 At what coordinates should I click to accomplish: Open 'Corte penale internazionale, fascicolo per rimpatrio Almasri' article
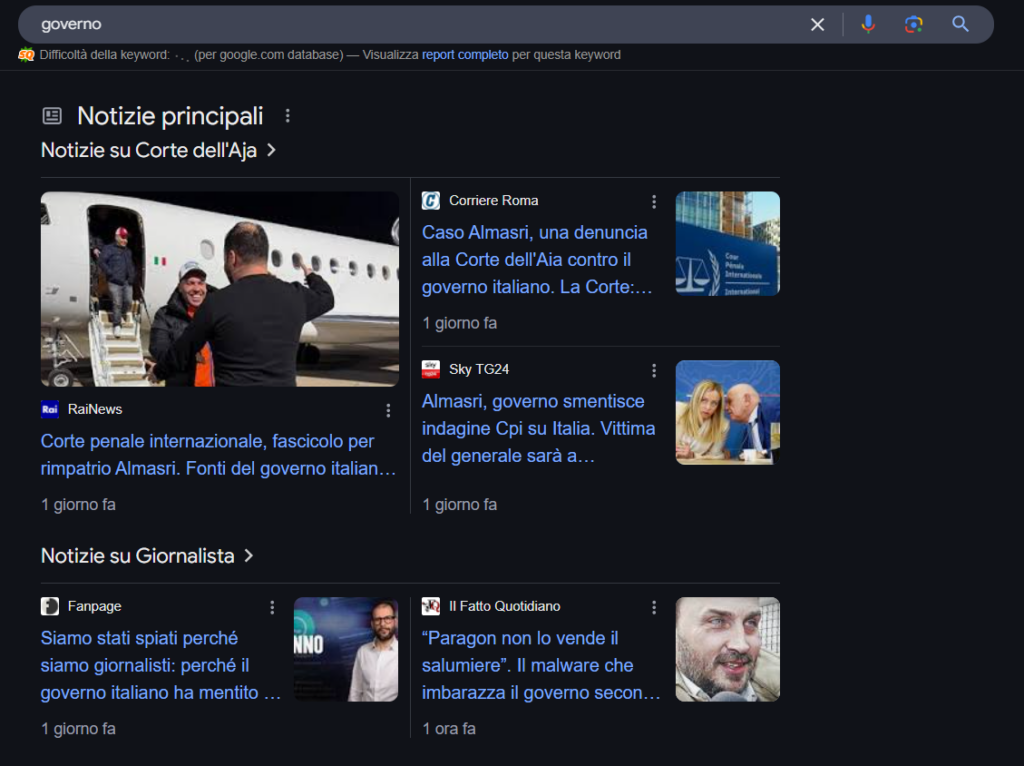[x=218, y=455]
